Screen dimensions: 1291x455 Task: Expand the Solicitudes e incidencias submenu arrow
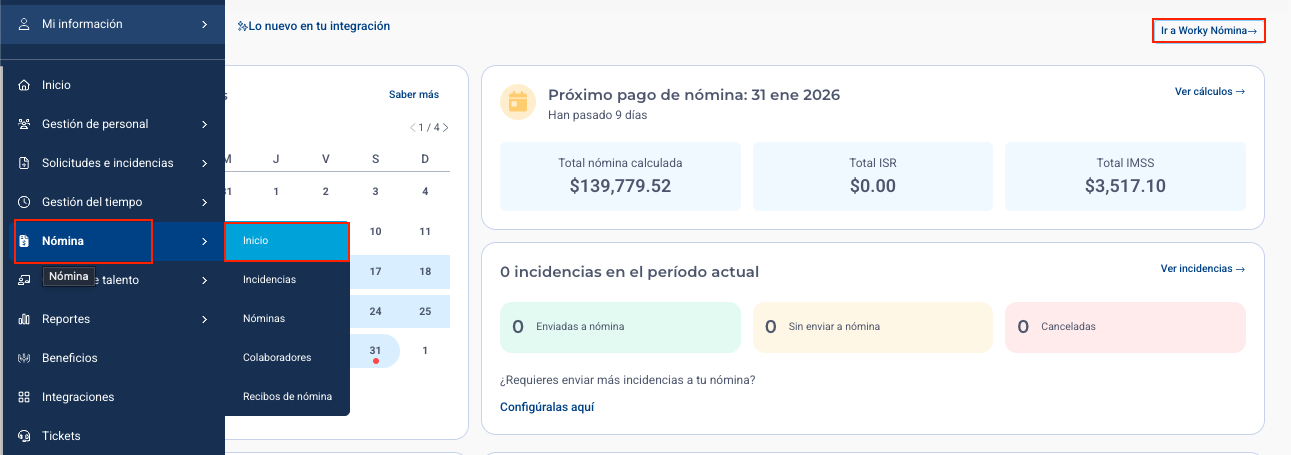204,163
